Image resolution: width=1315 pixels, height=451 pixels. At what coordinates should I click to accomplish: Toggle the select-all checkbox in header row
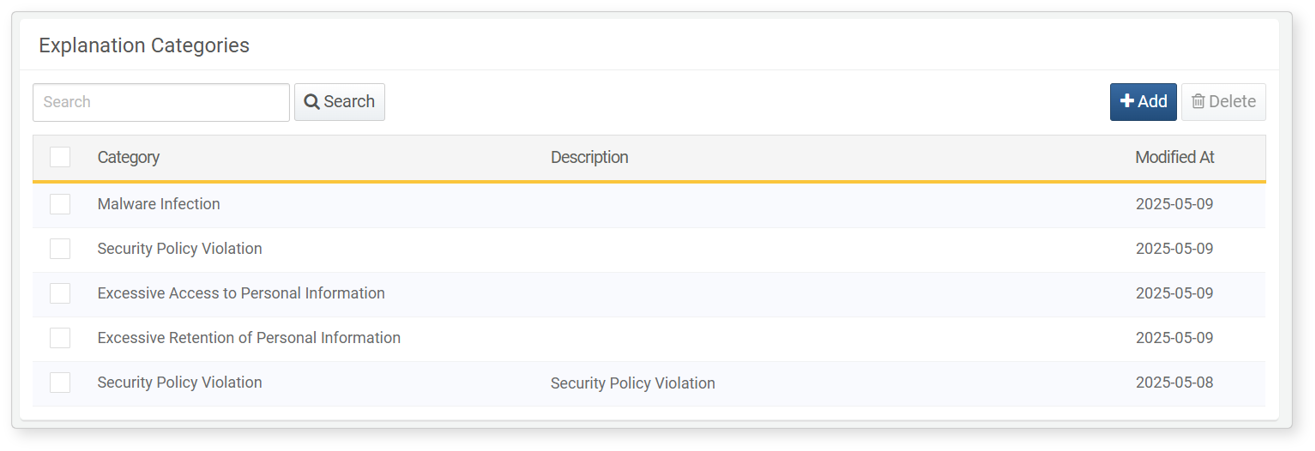[x=60, y=157]
